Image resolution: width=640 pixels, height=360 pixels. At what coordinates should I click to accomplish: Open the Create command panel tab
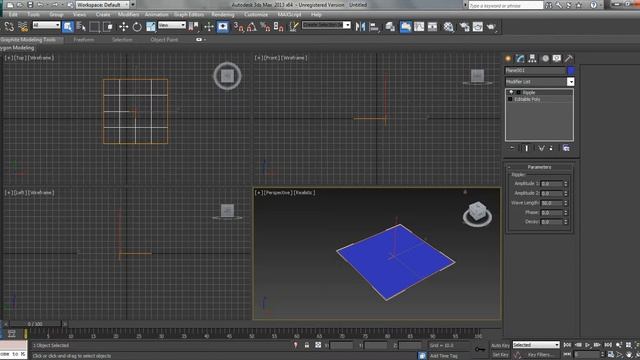(x=508, y=58)
